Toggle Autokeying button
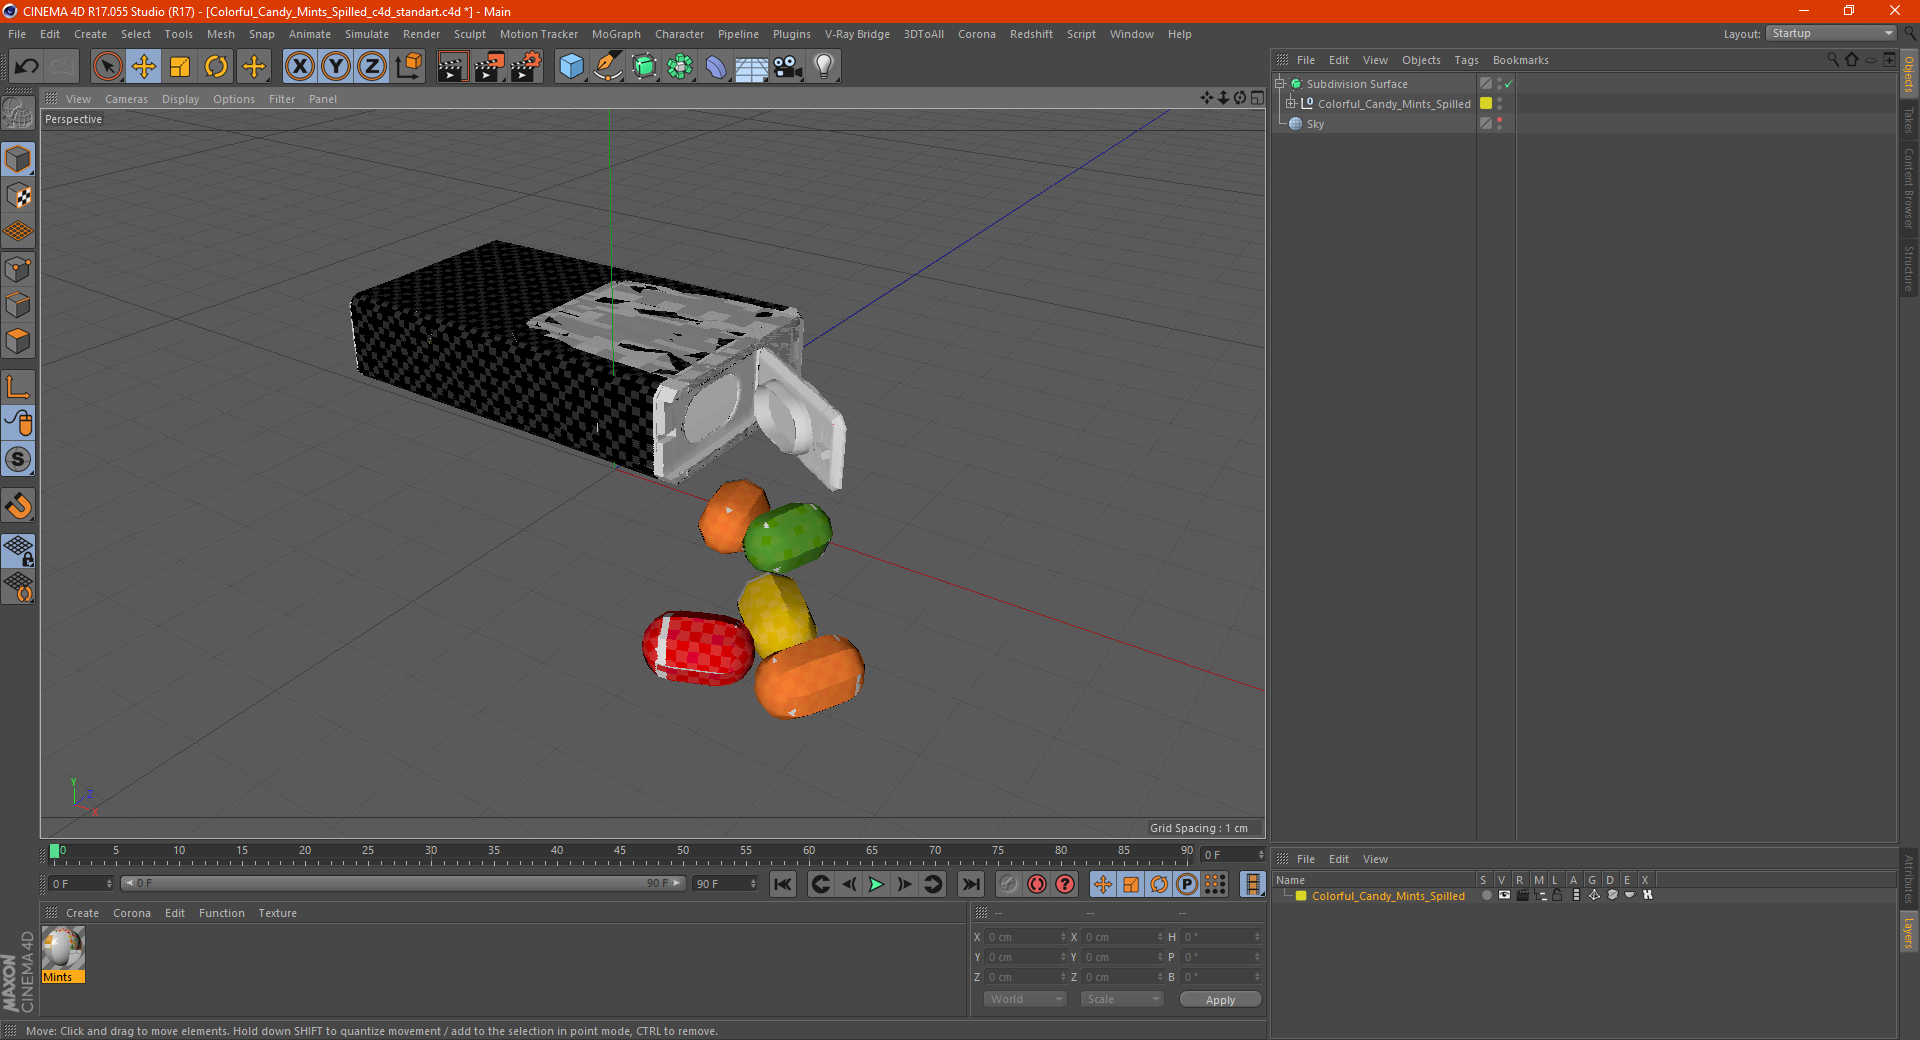 pos(1037,884)
